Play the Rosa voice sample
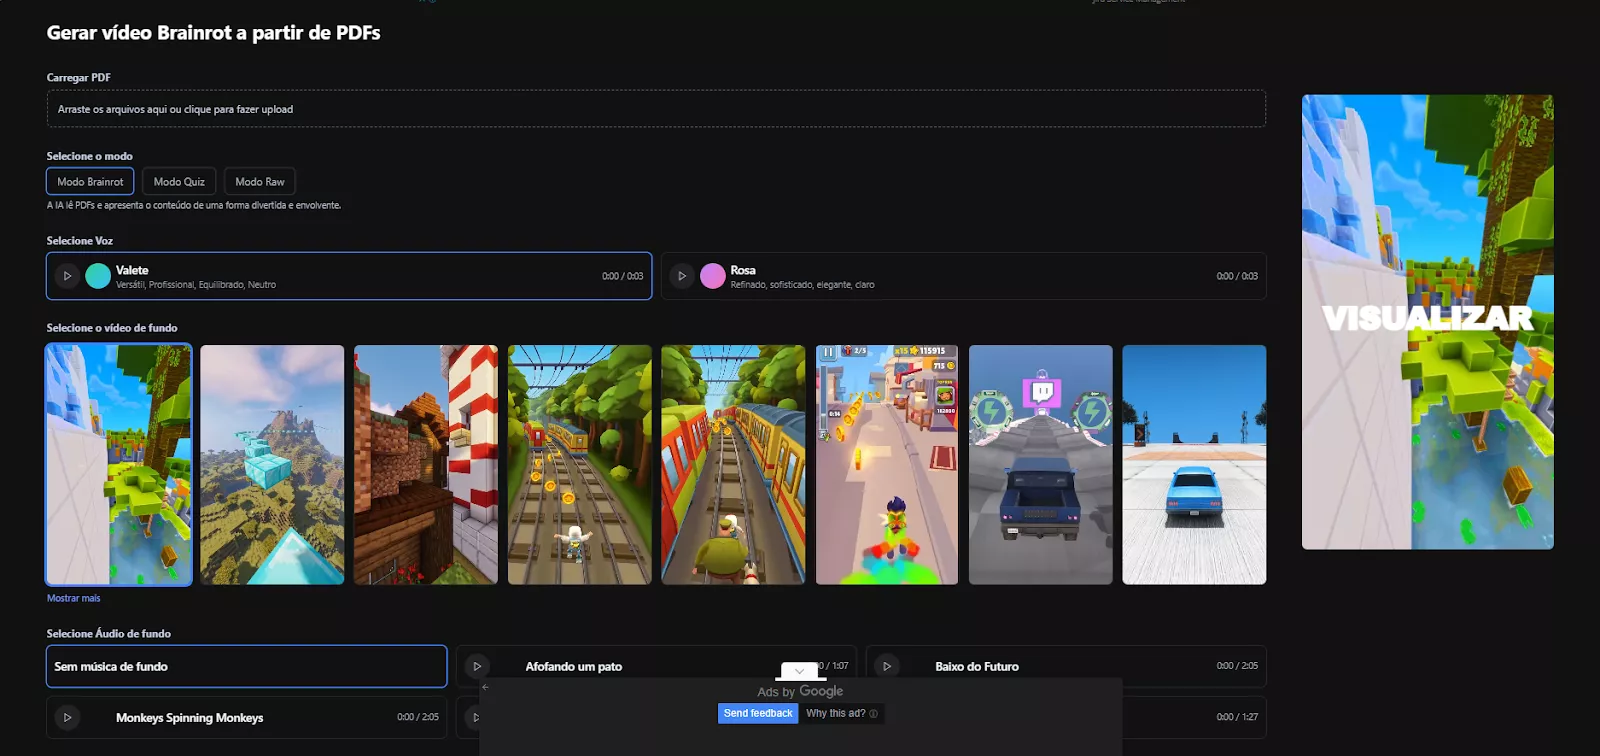The width and height of the screenshot is (1600, 756). point(682,276)
